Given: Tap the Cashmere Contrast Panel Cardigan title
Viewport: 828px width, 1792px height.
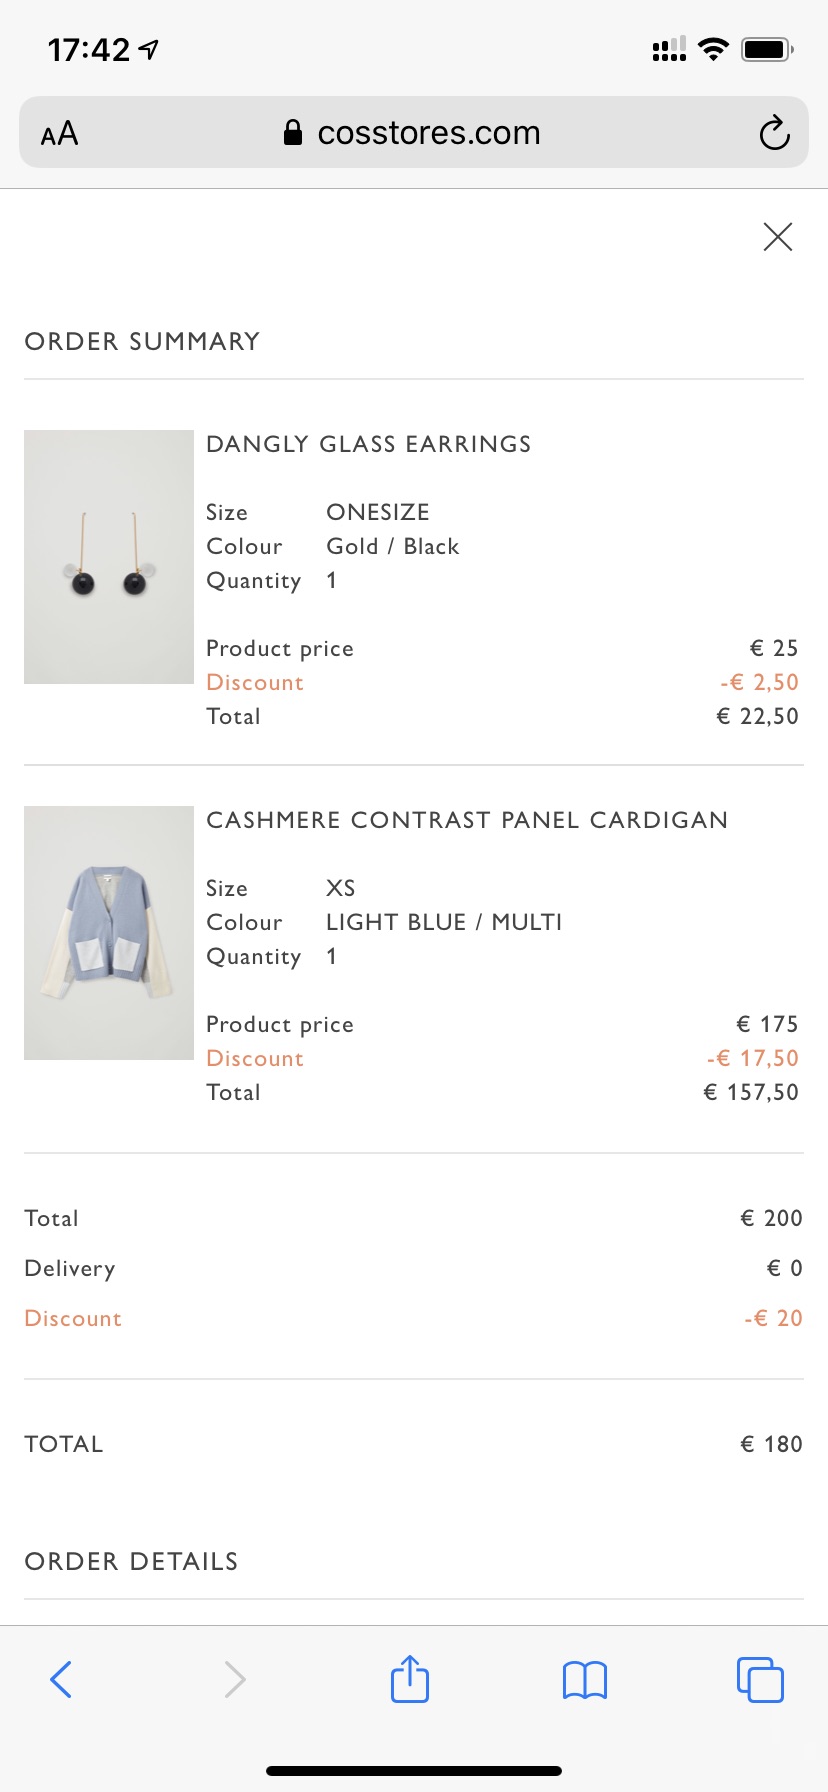Looking at the screenshot, I should (467, 820).
